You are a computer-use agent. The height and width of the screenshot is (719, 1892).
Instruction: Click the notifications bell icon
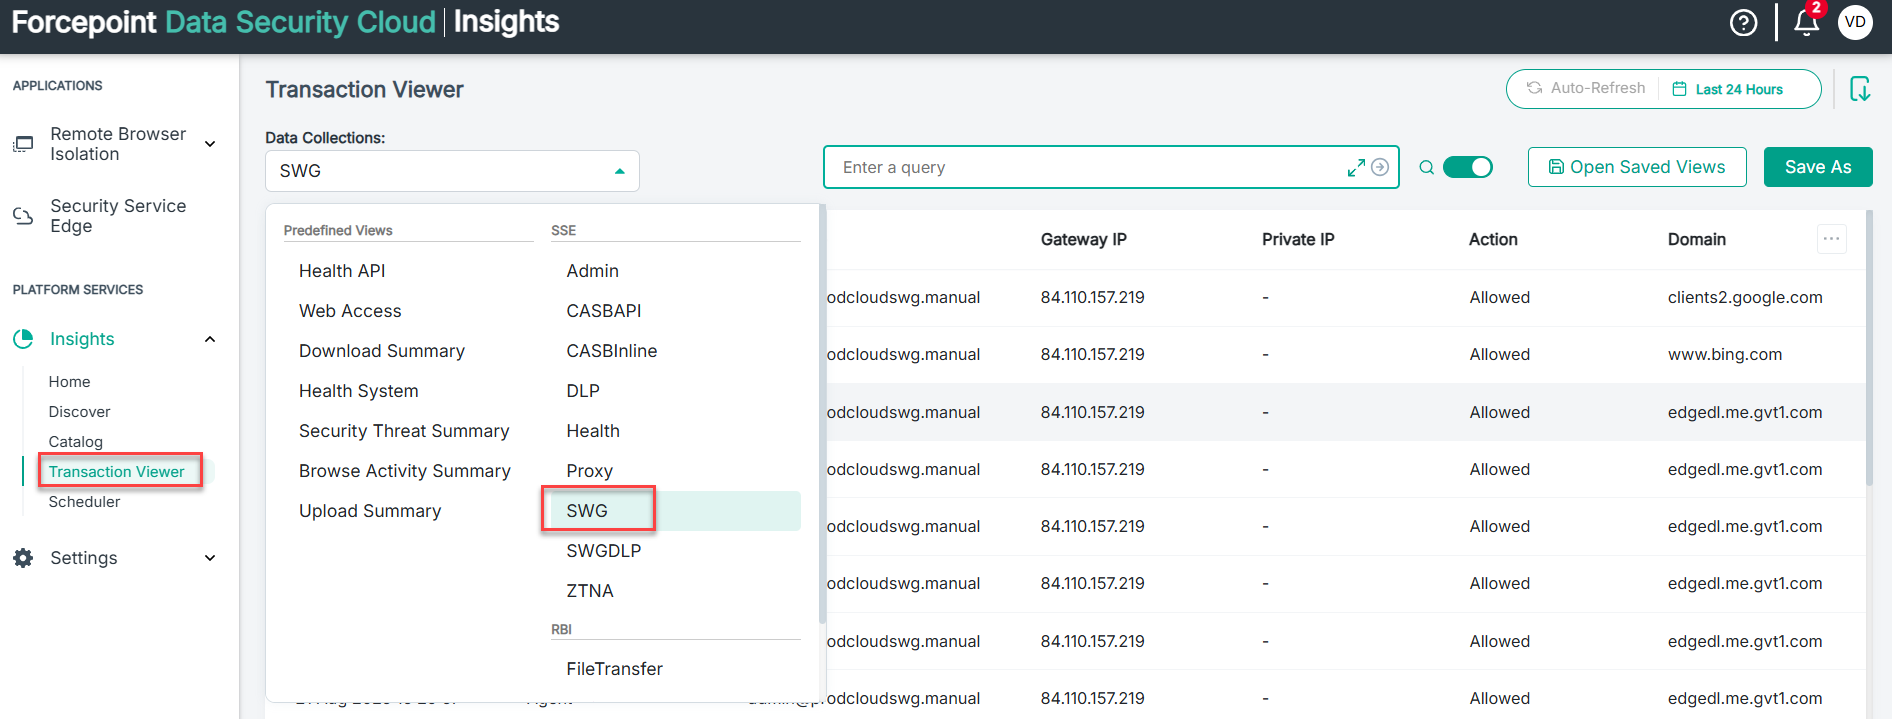point(1806,23)
